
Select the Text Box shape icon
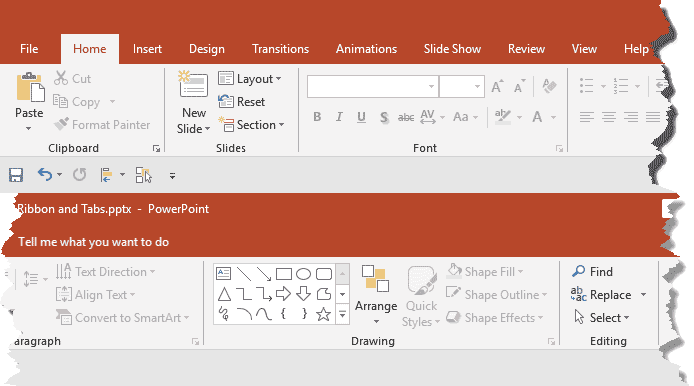click(x=224, y=274)
